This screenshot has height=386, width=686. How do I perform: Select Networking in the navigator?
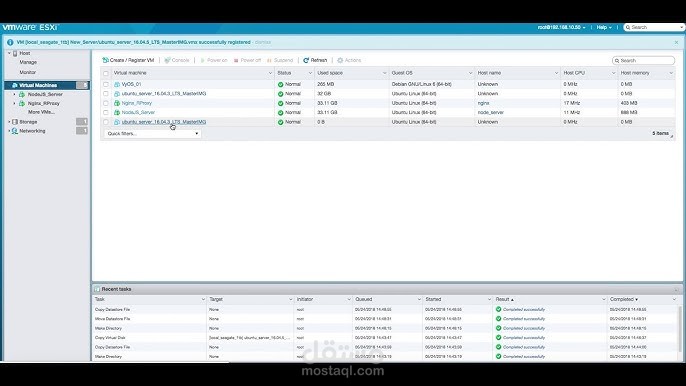[32, 131]
